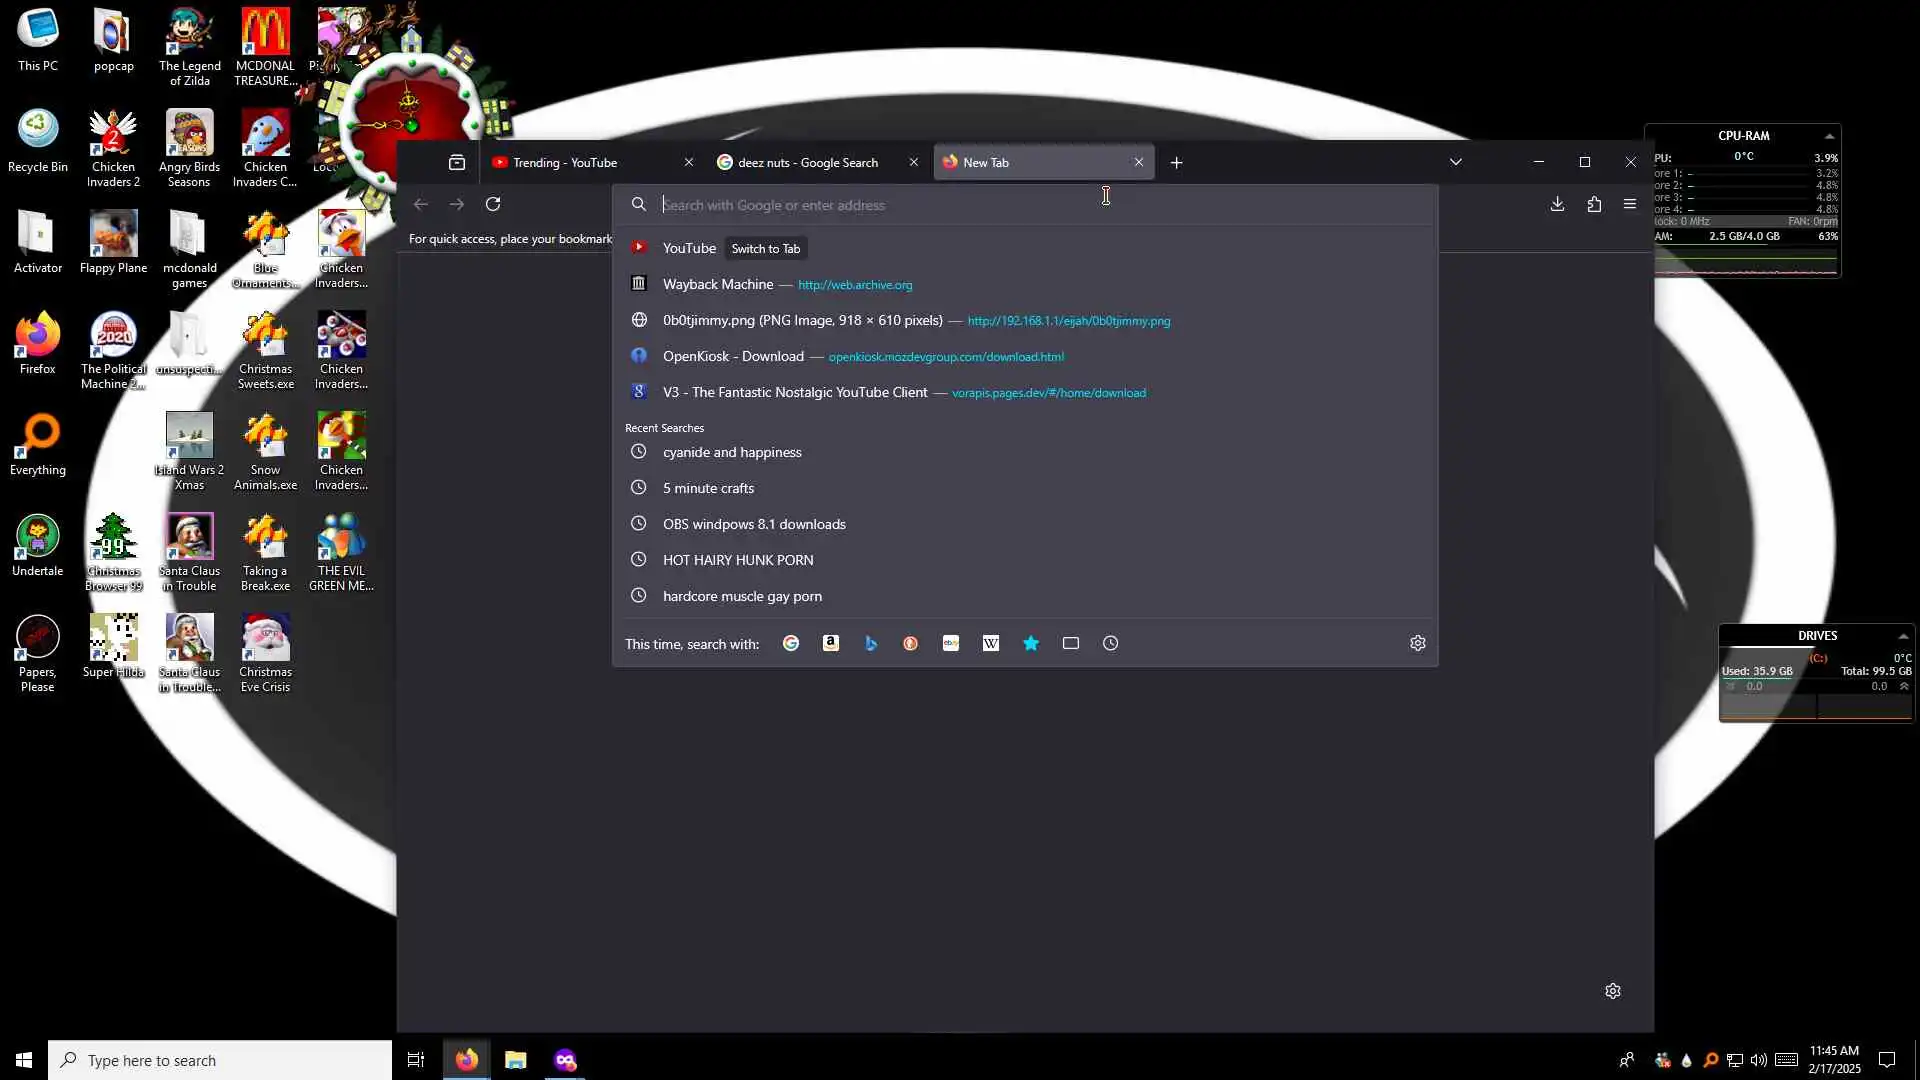Collapse the CPU-RAM widget arrow

[x=1829, y=136]
